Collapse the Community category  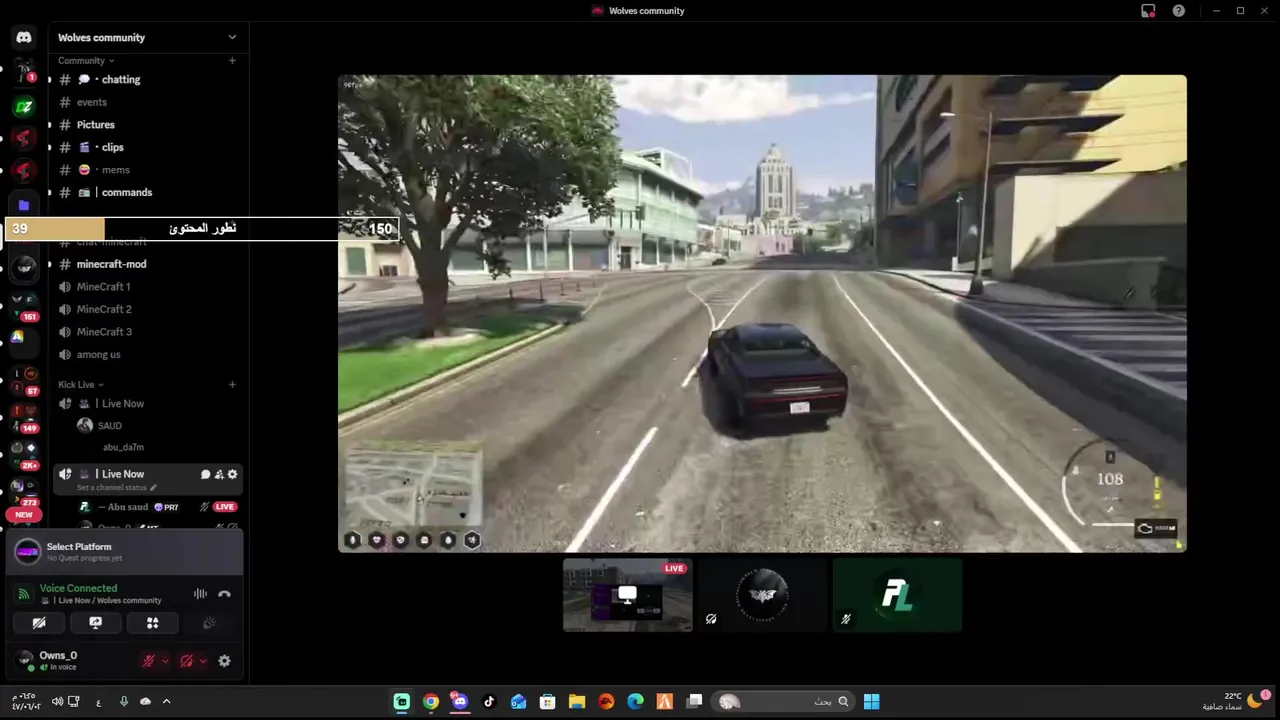85,61
